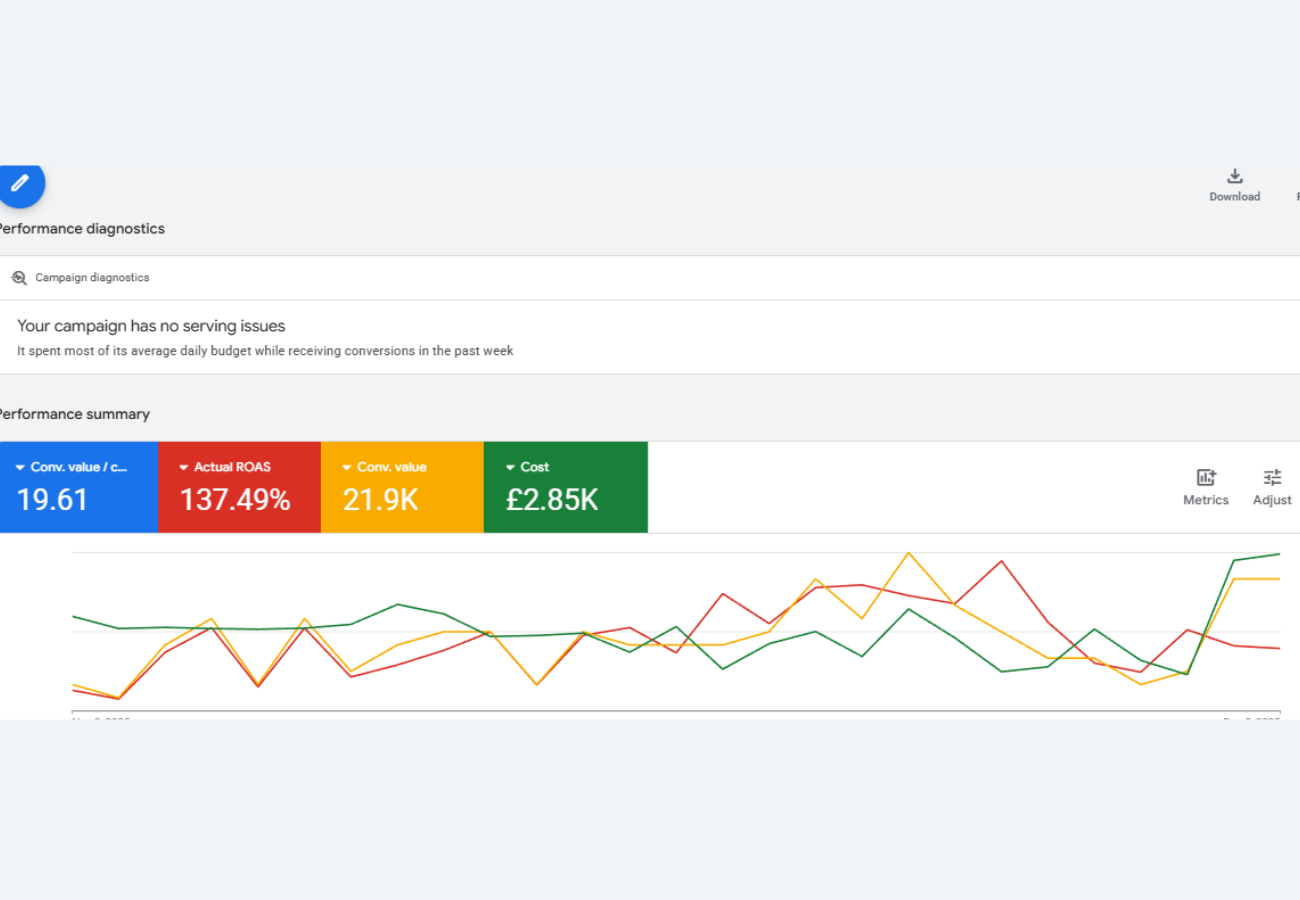Click the Download arrow icon
1300x900 pixels.
click(1234, 177)
